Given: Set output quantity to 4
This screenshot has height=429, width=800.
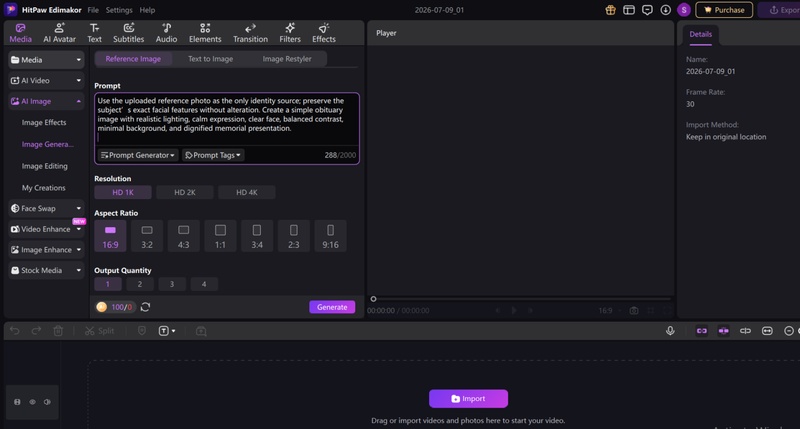Looking at the screenshot, I should (x=204, y=284).
